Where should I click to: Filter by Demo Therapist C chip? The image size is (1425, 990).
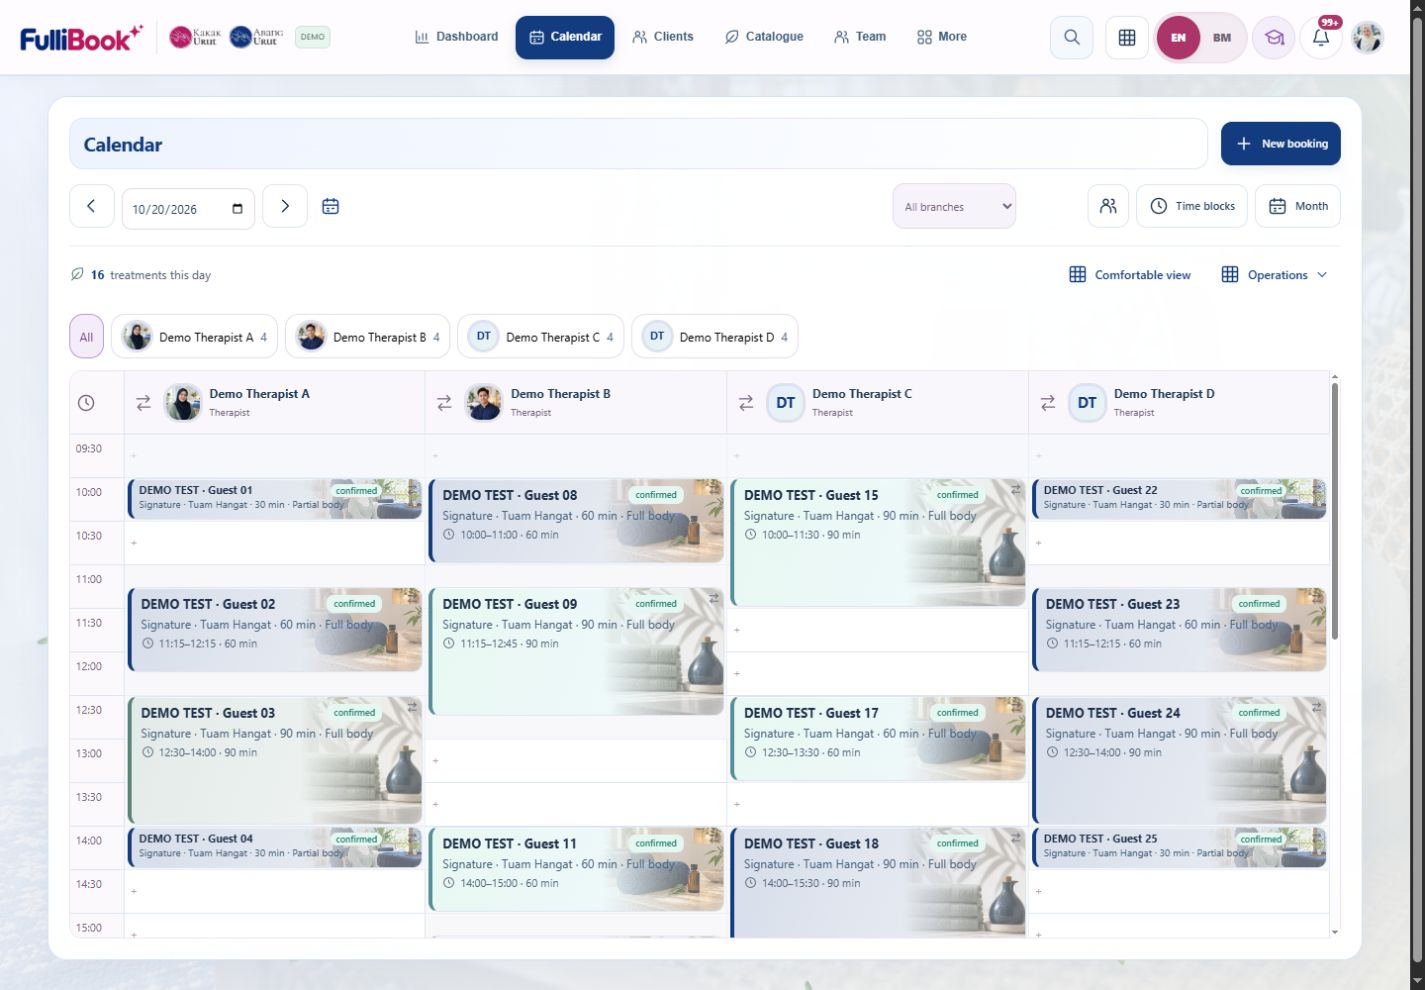coord(541,337)
